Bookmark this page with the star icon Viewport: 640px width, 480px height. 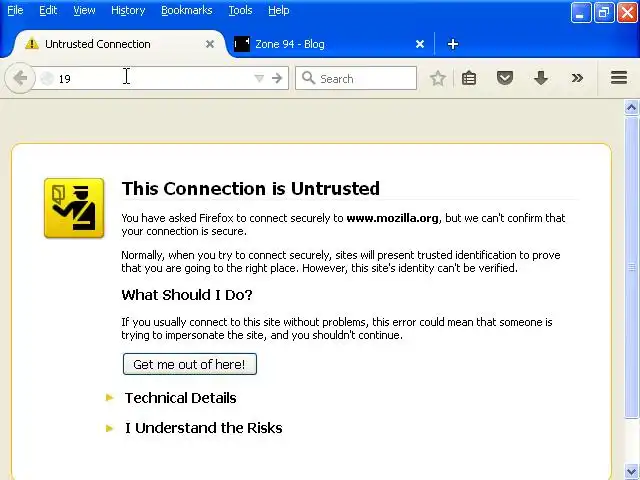tap(438, 78)
